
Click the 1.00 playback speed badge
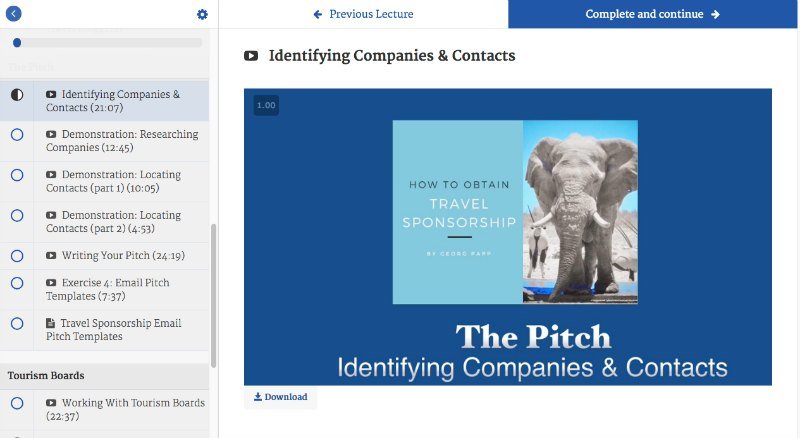(266, 105)
